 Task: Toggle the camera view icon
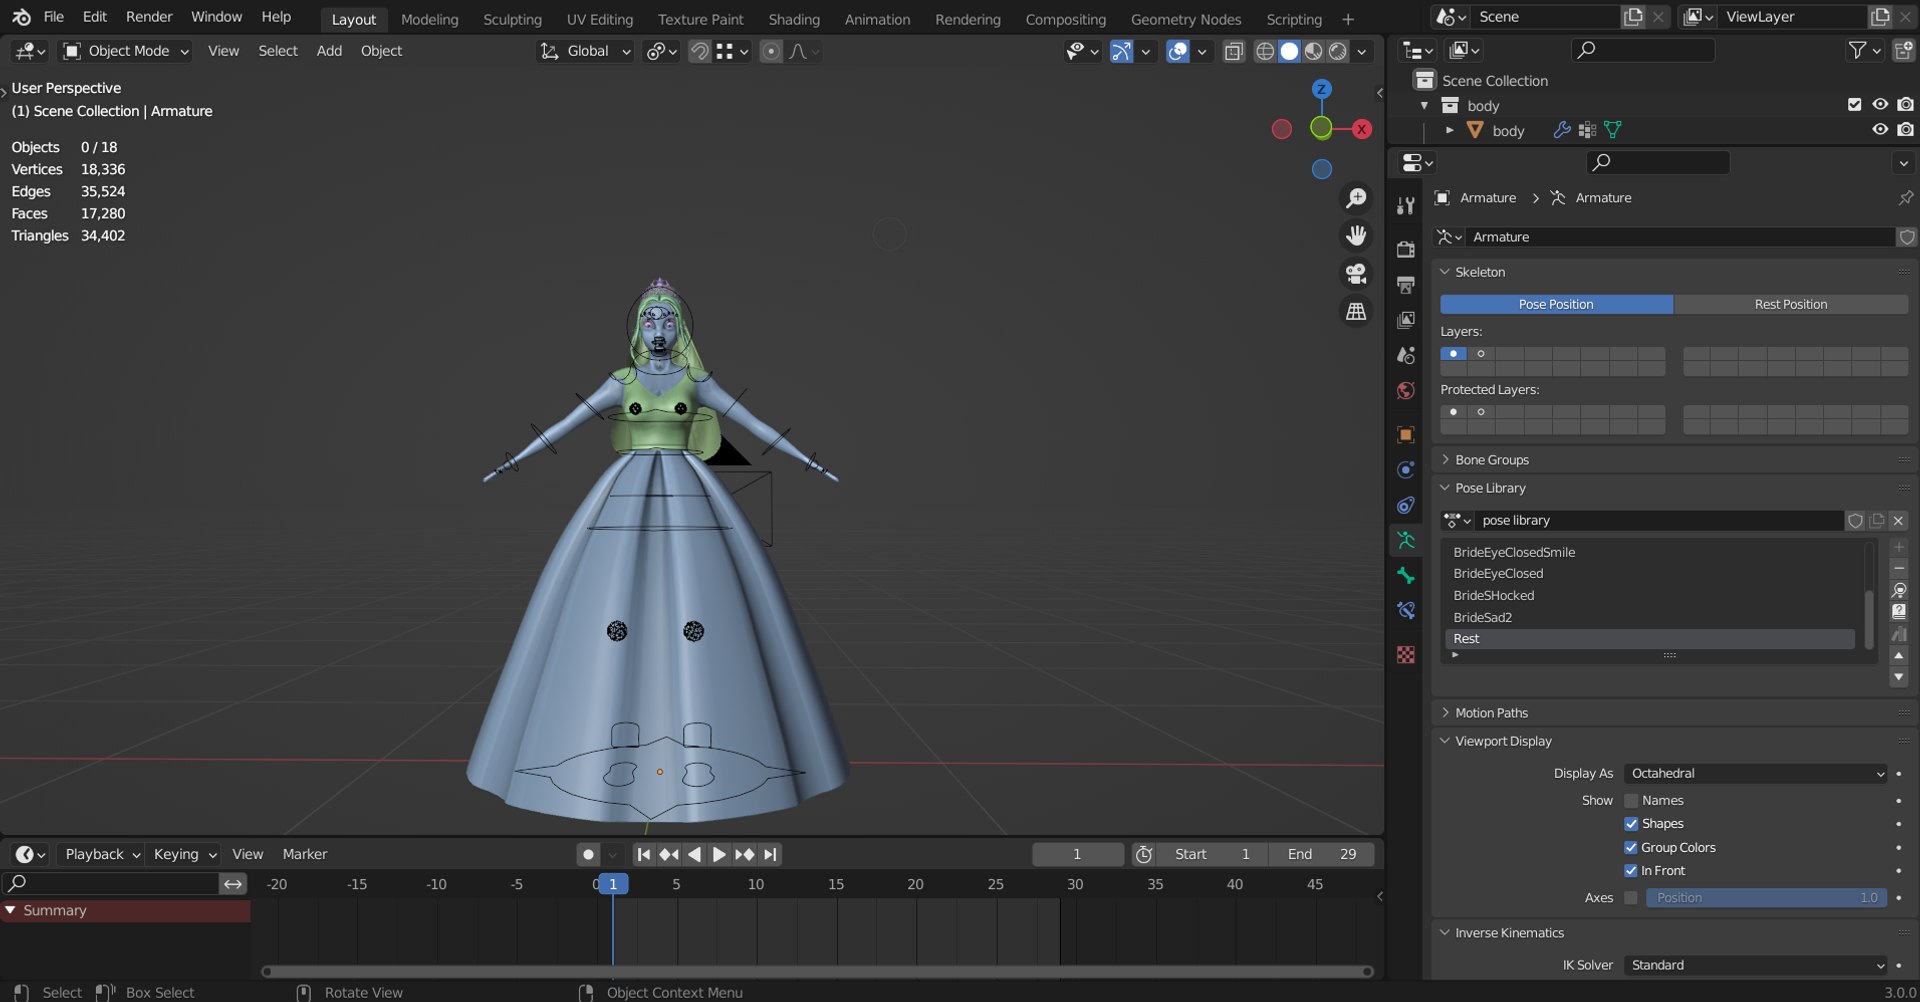pos(1356,274)
